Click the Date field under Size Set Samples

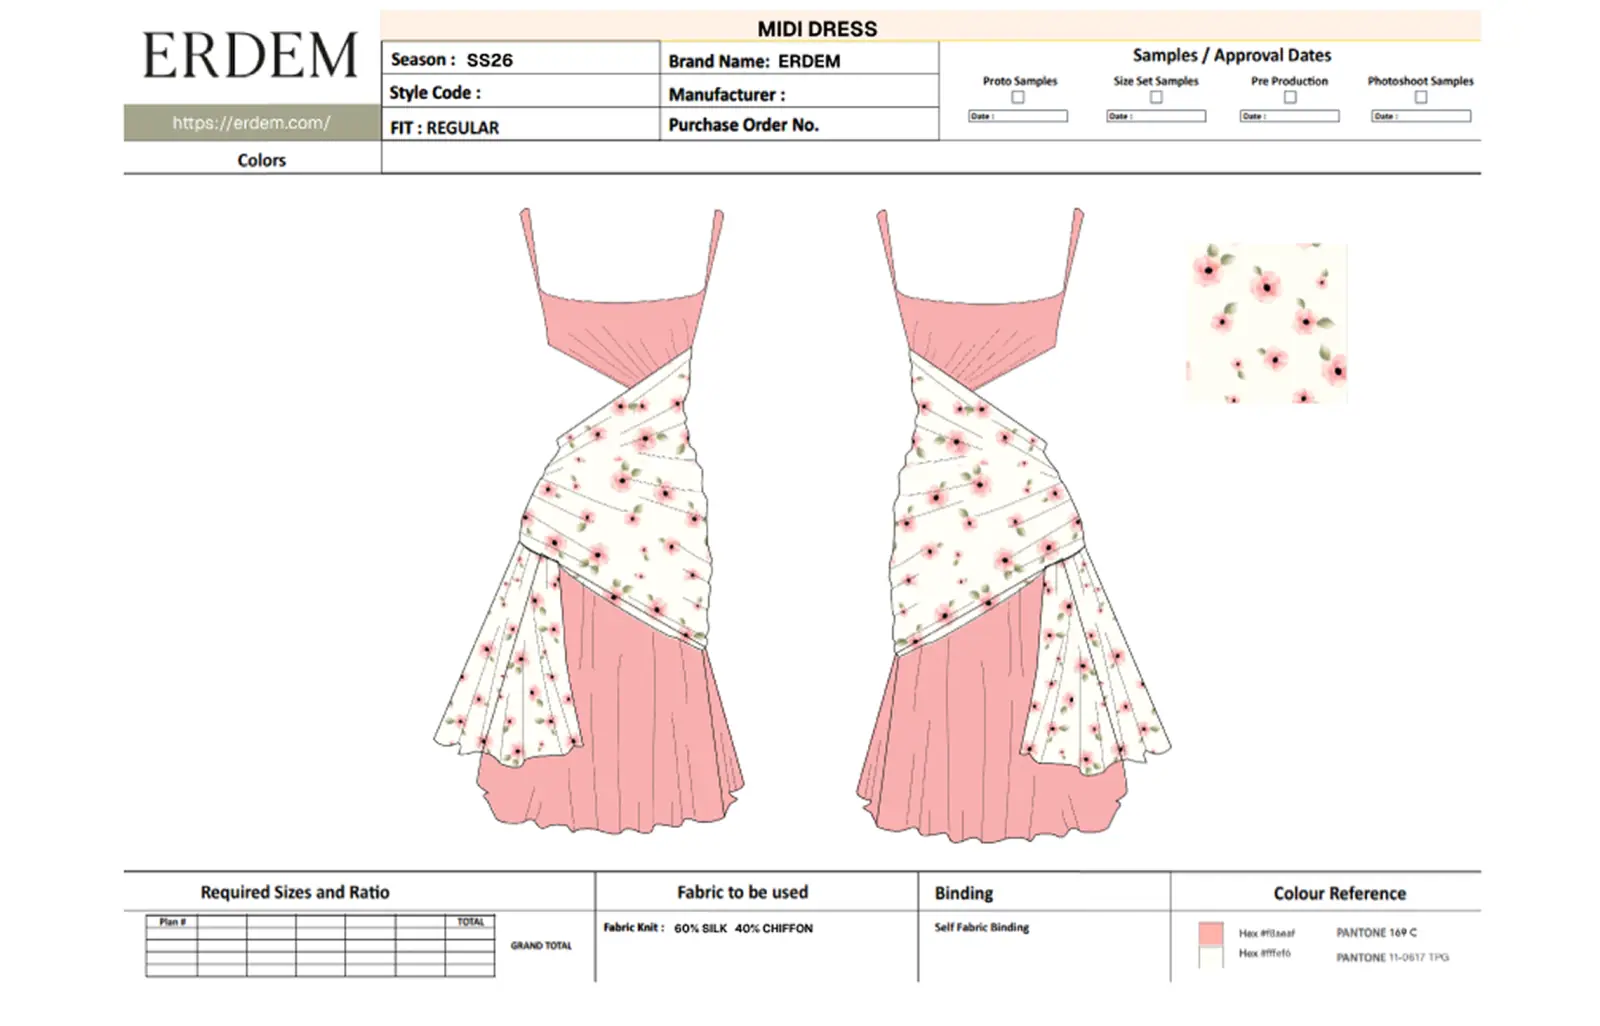(1156, 116)
